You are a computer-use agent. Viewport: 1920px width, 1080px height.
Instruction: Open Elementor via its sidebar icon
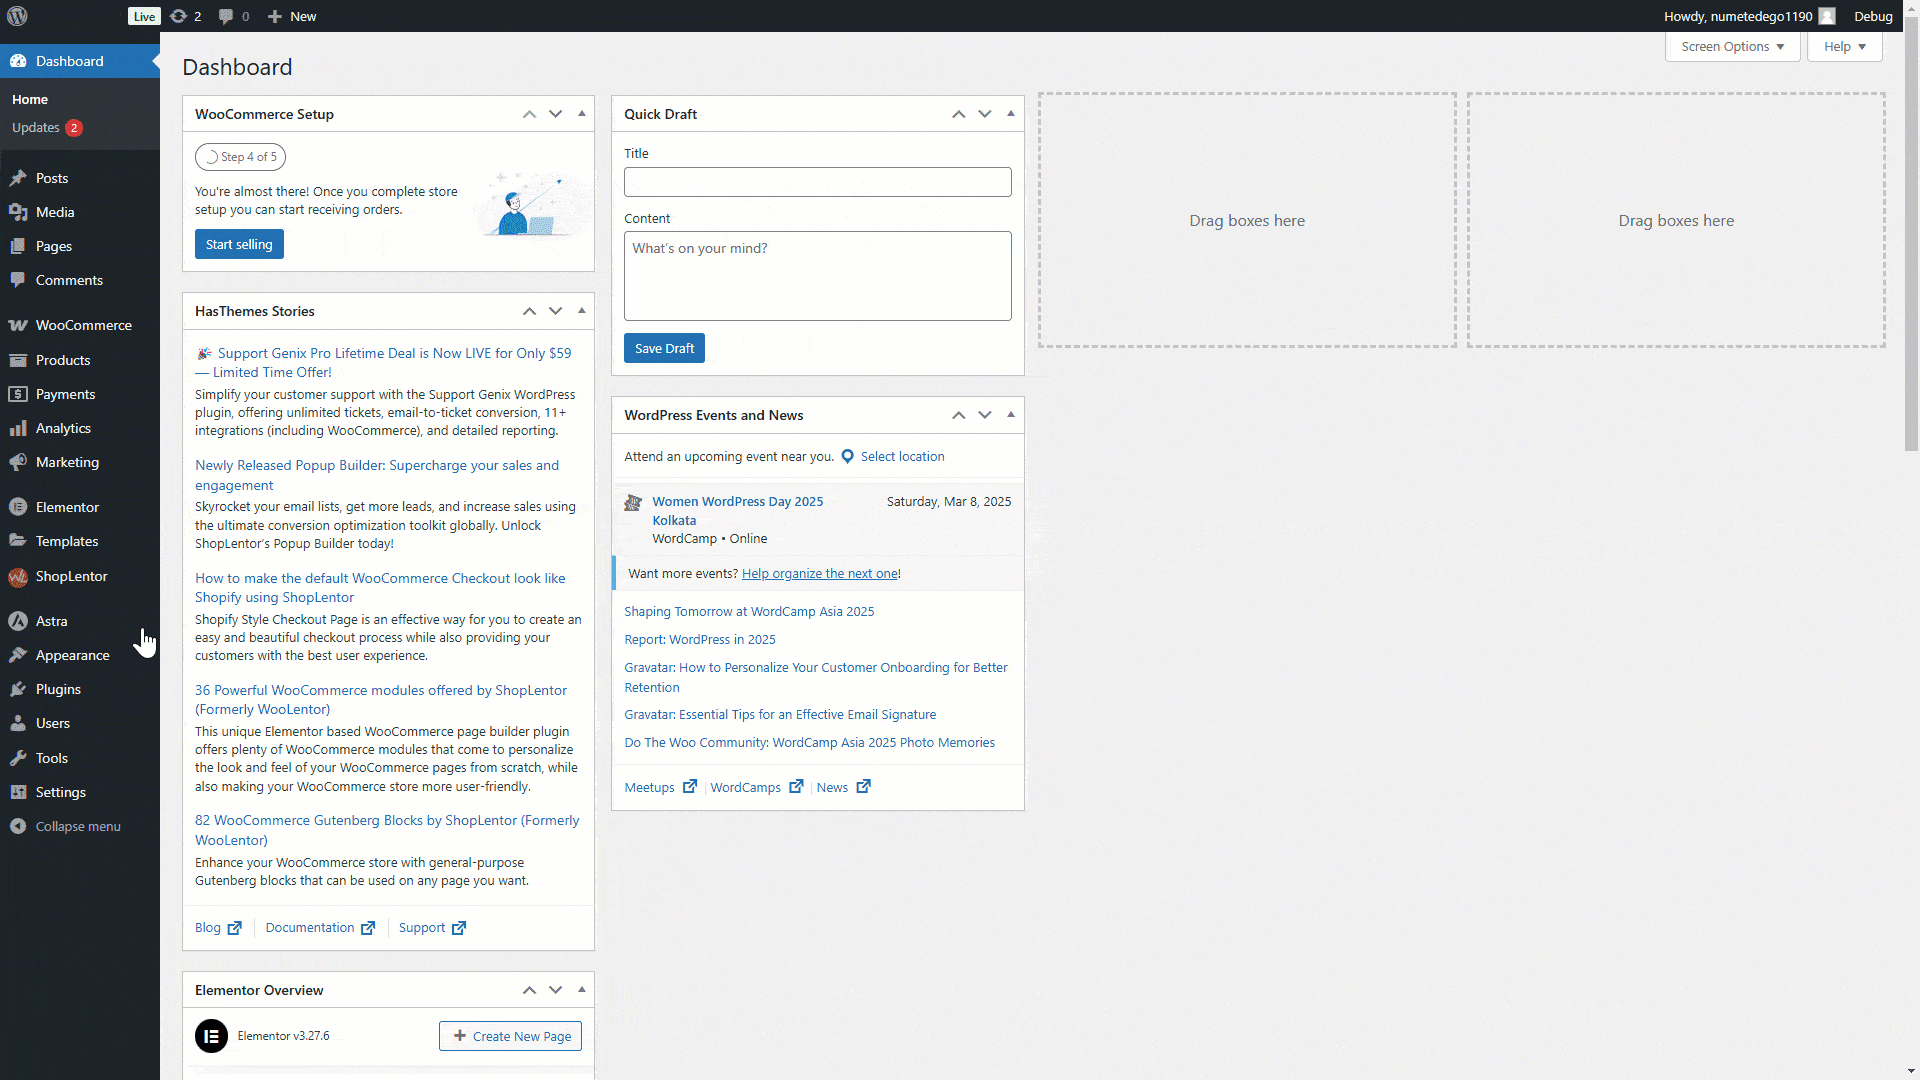coord(20,507)
